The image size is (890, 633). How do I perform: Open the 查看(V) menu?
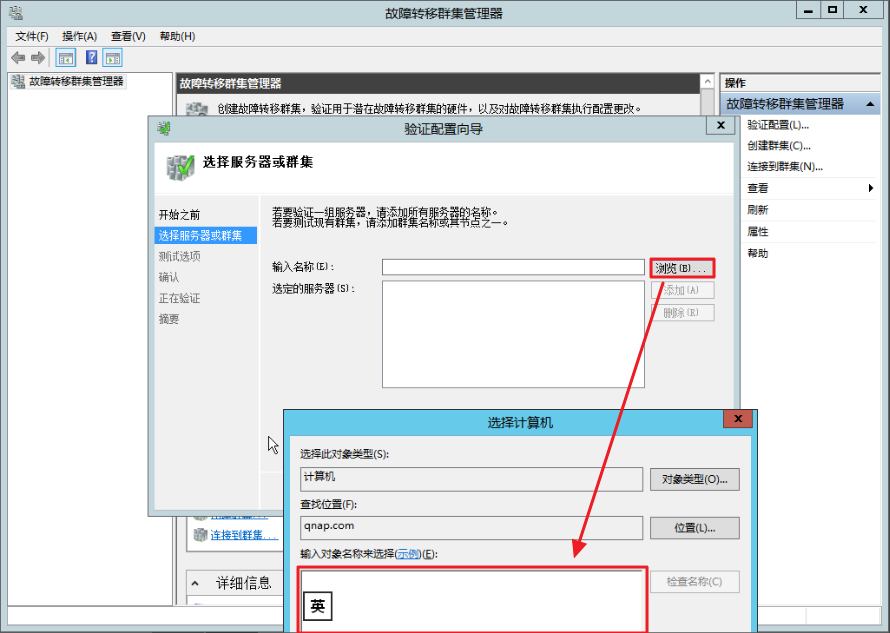point(128,36)
